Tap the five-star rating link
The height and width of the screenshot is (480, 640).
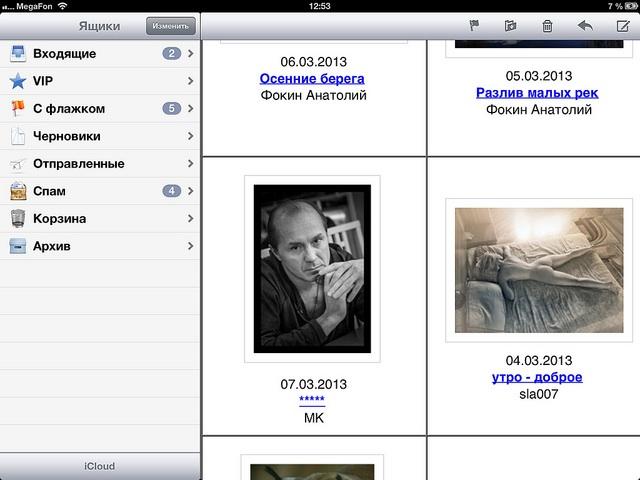(312, 400)
